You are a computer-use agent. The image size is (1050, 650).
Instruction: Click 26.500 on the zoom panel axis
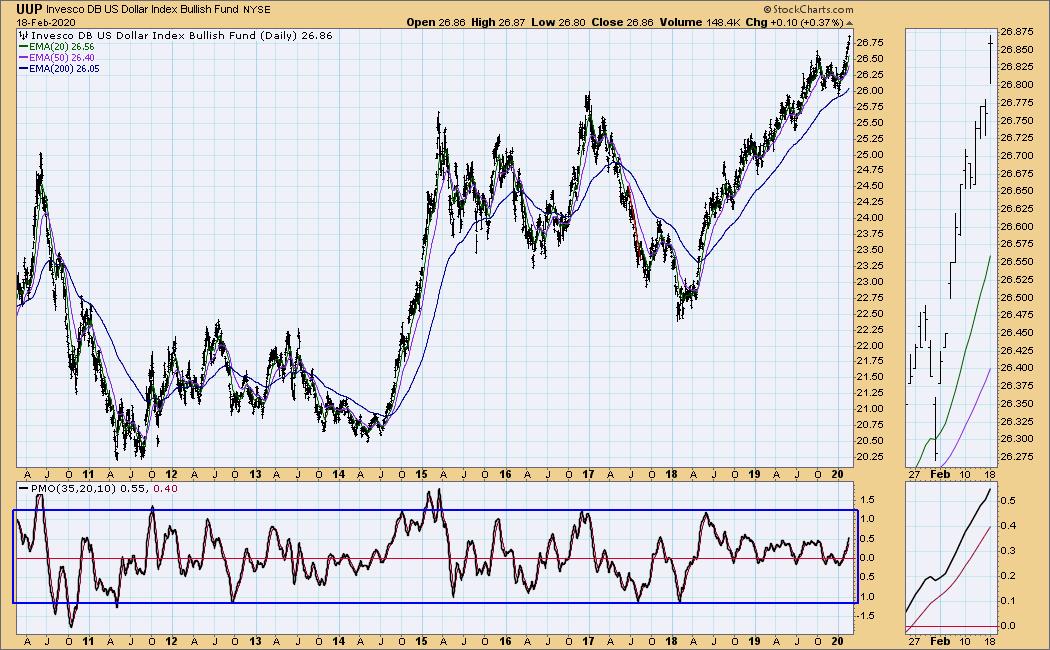[x=1017, y=297]
